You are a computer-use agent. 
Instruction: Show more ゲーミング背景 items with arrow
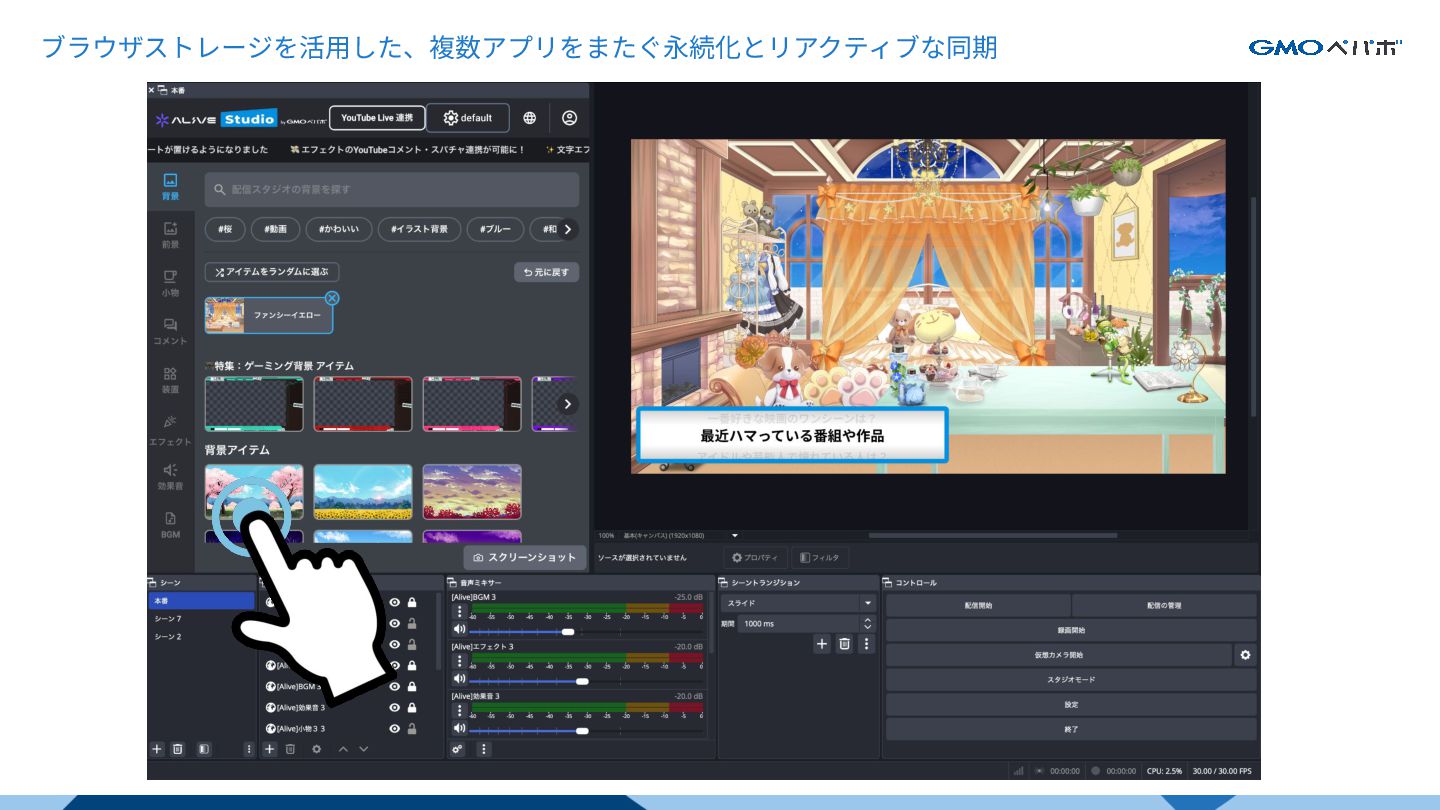point(568,404)
